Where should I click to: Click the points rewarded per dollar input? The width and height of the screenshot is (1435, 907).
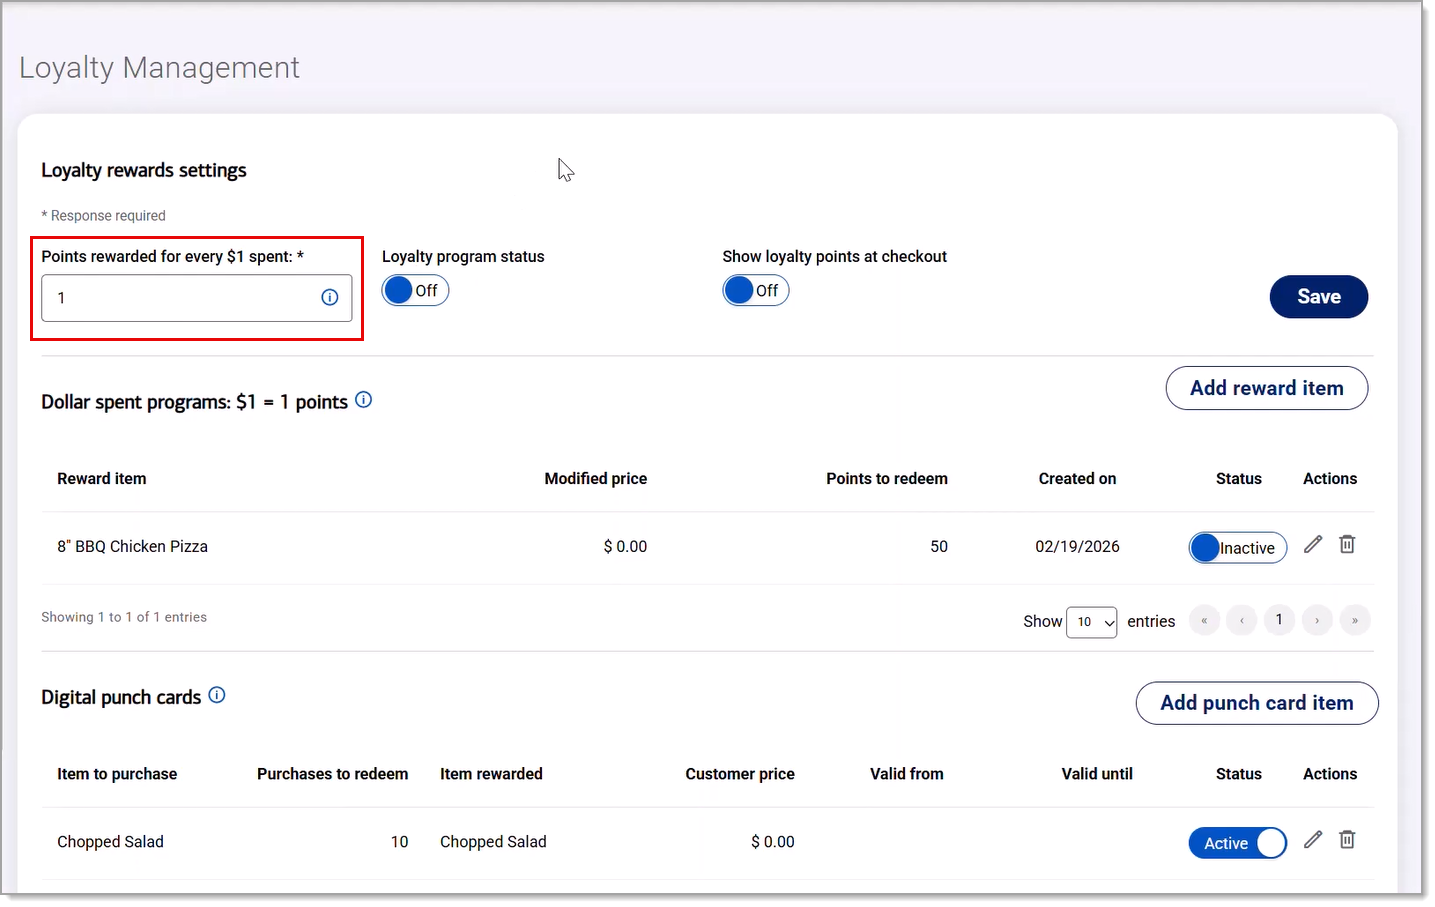pyautogui.click(x=197, y=298)
